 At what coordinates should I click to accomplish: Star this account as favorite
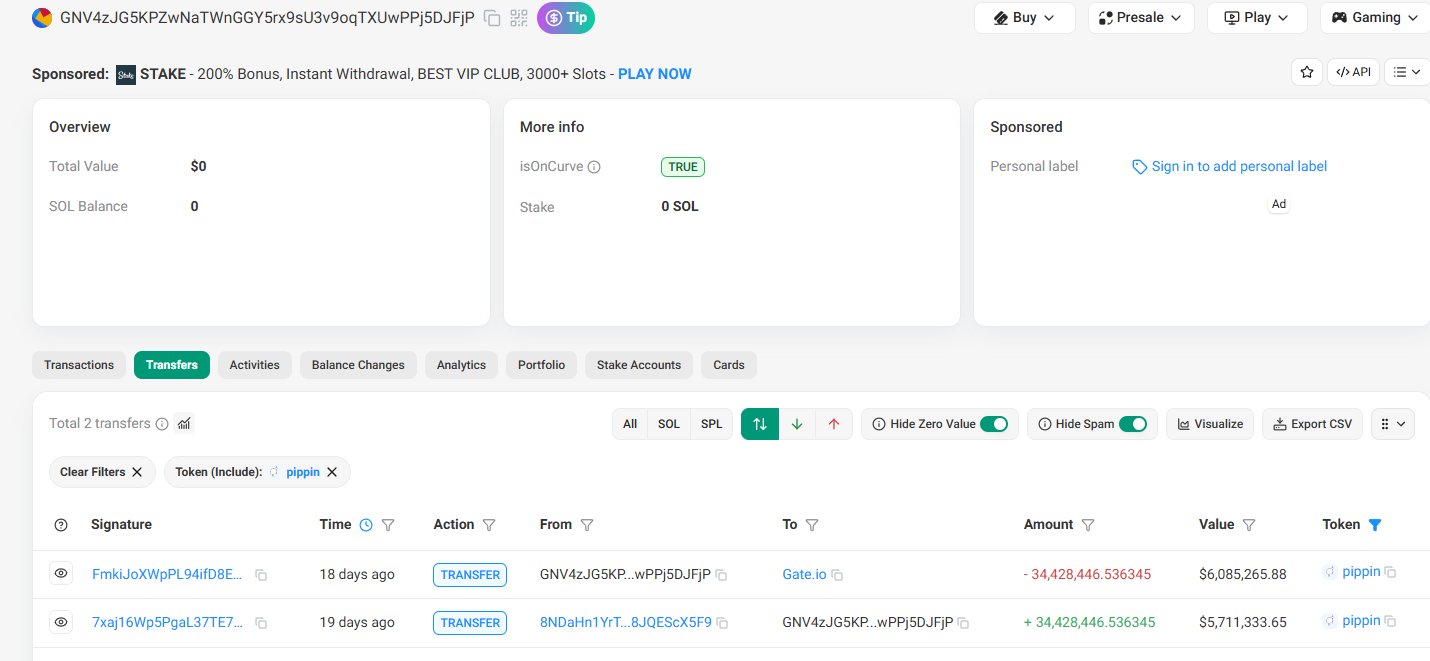(x=1305, y=72)
